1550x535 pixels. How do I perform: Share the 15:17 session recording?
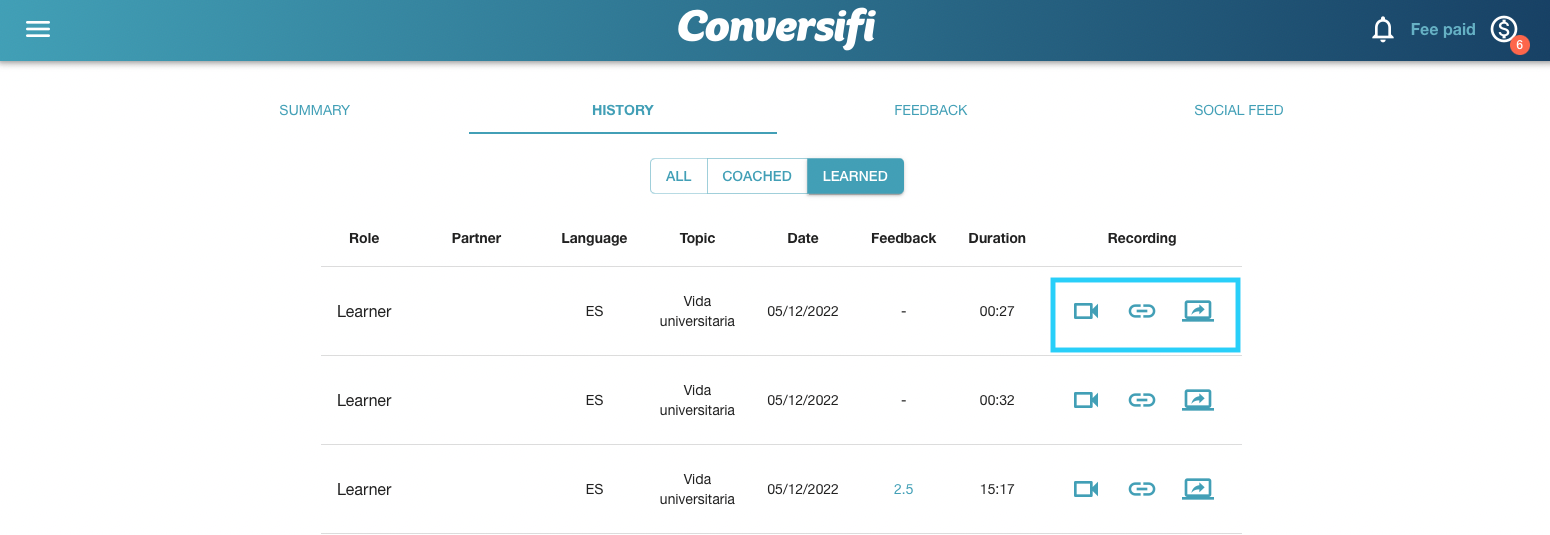[x=1197, y=489]
